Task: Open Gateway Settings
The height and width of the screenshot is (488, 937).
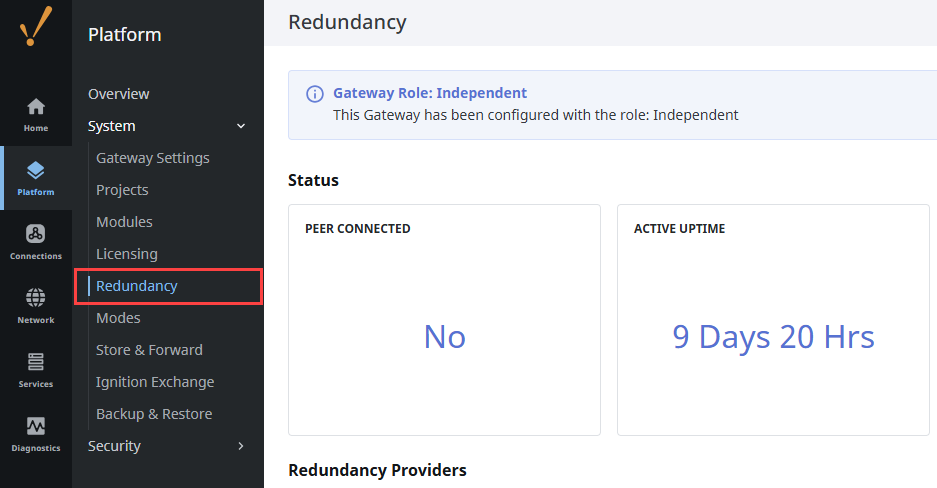Action: [x=153, y=158]
